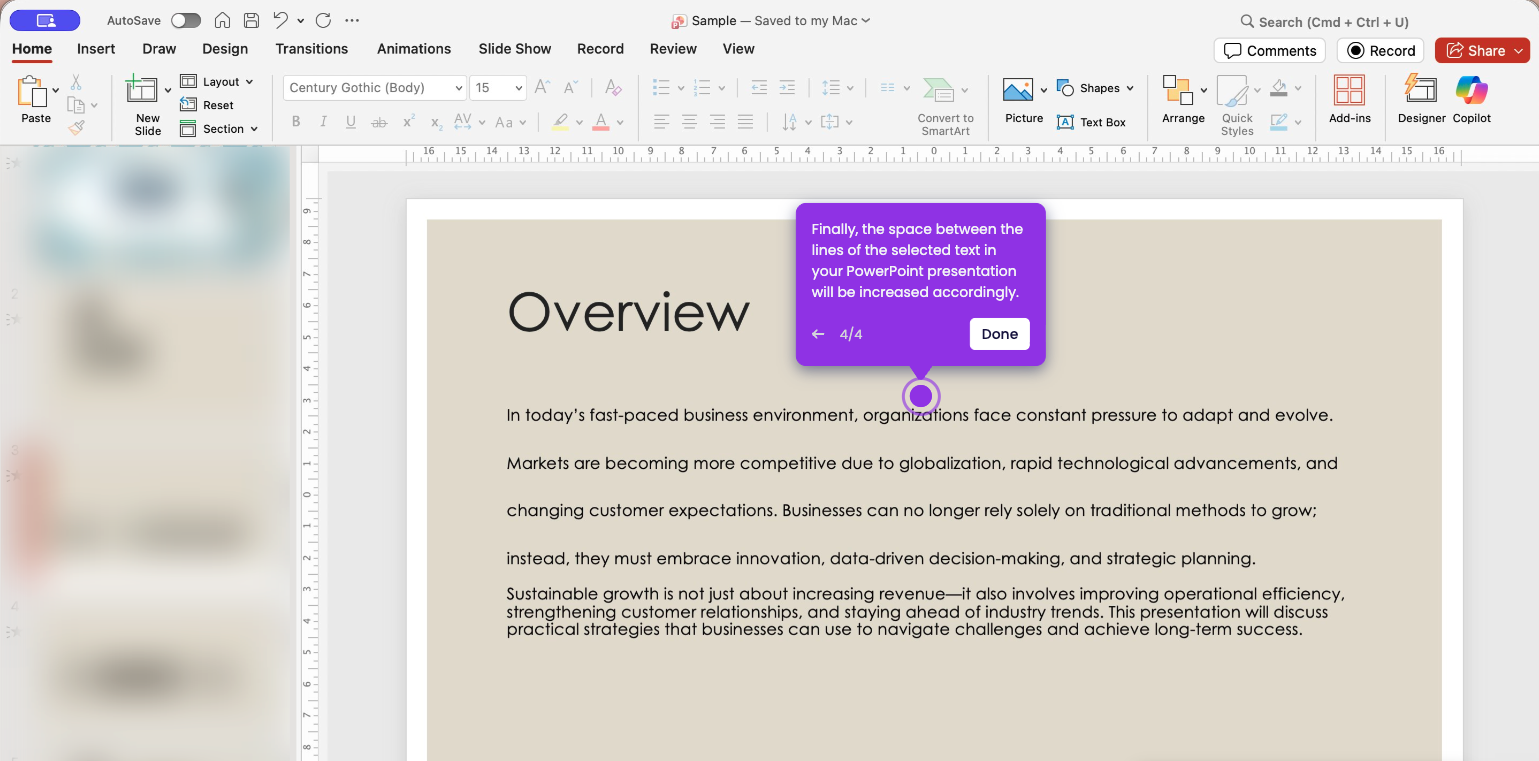Click Increase Font Size icon
Viewport: 1539px width, 761px height.
coord(542,87)
